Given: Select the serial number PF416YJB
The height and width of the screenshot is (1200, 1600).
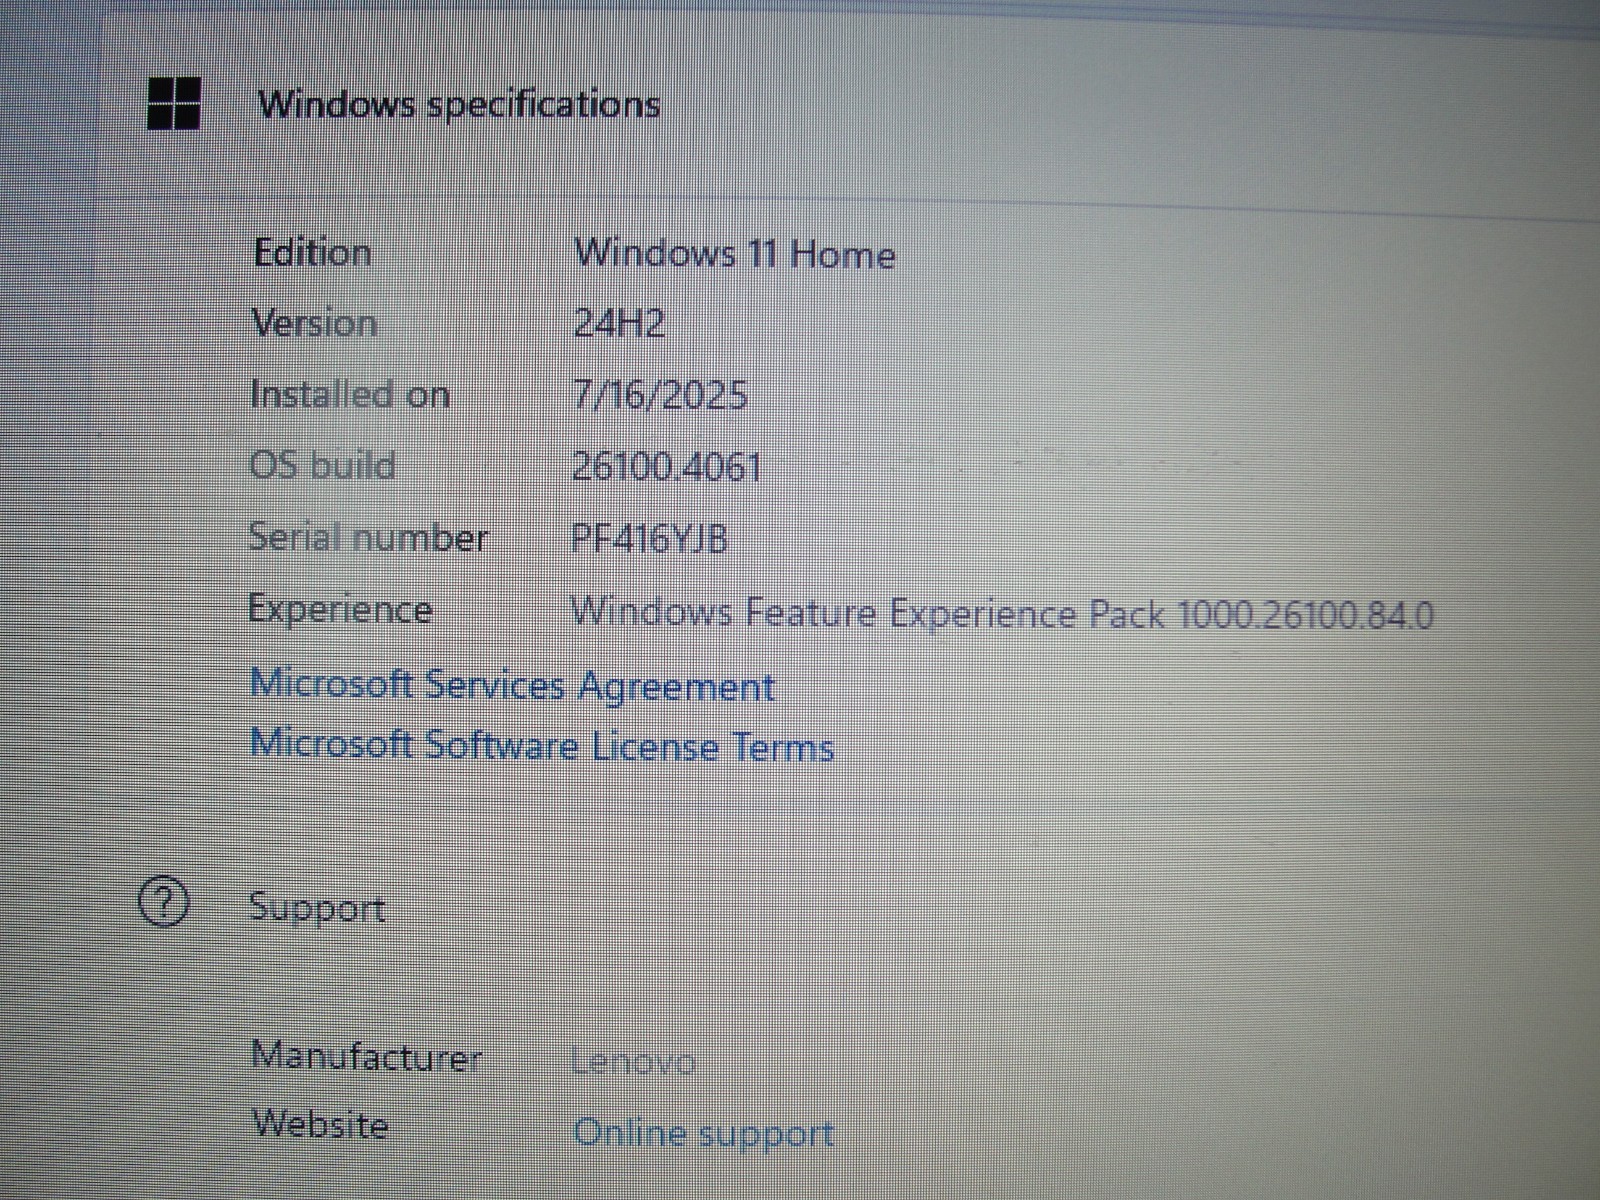Looking at the screenshot, I should [649, 538].
